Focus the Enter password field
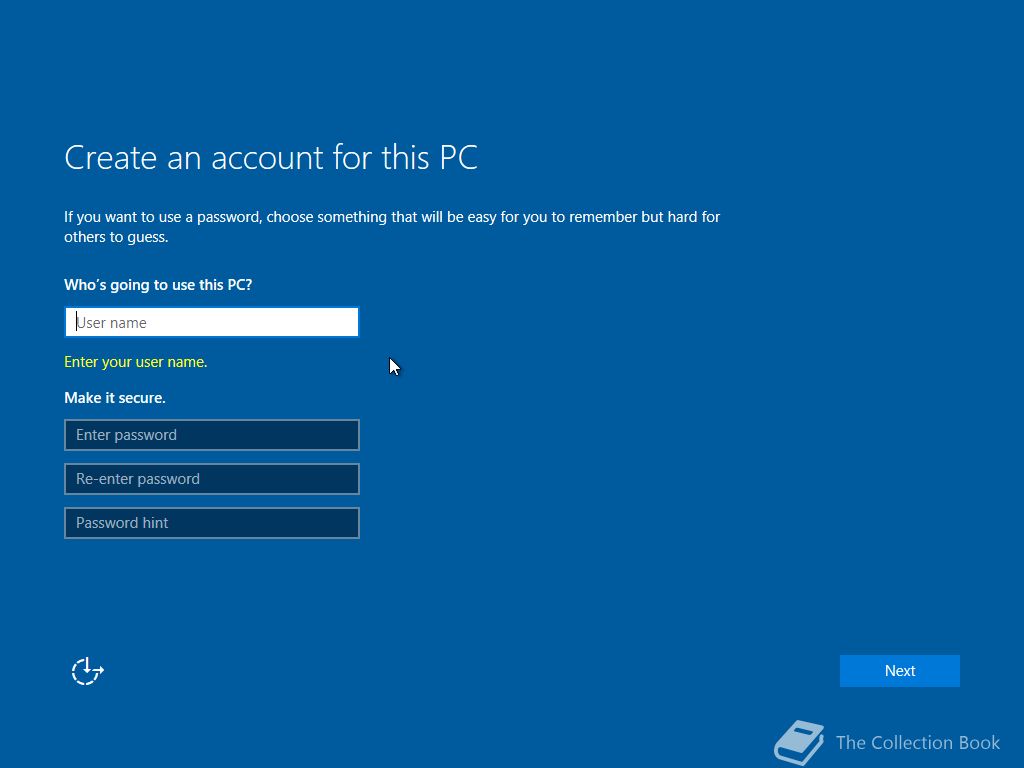1024x768 pixels. pyautogui.click(x=212, y=435)
